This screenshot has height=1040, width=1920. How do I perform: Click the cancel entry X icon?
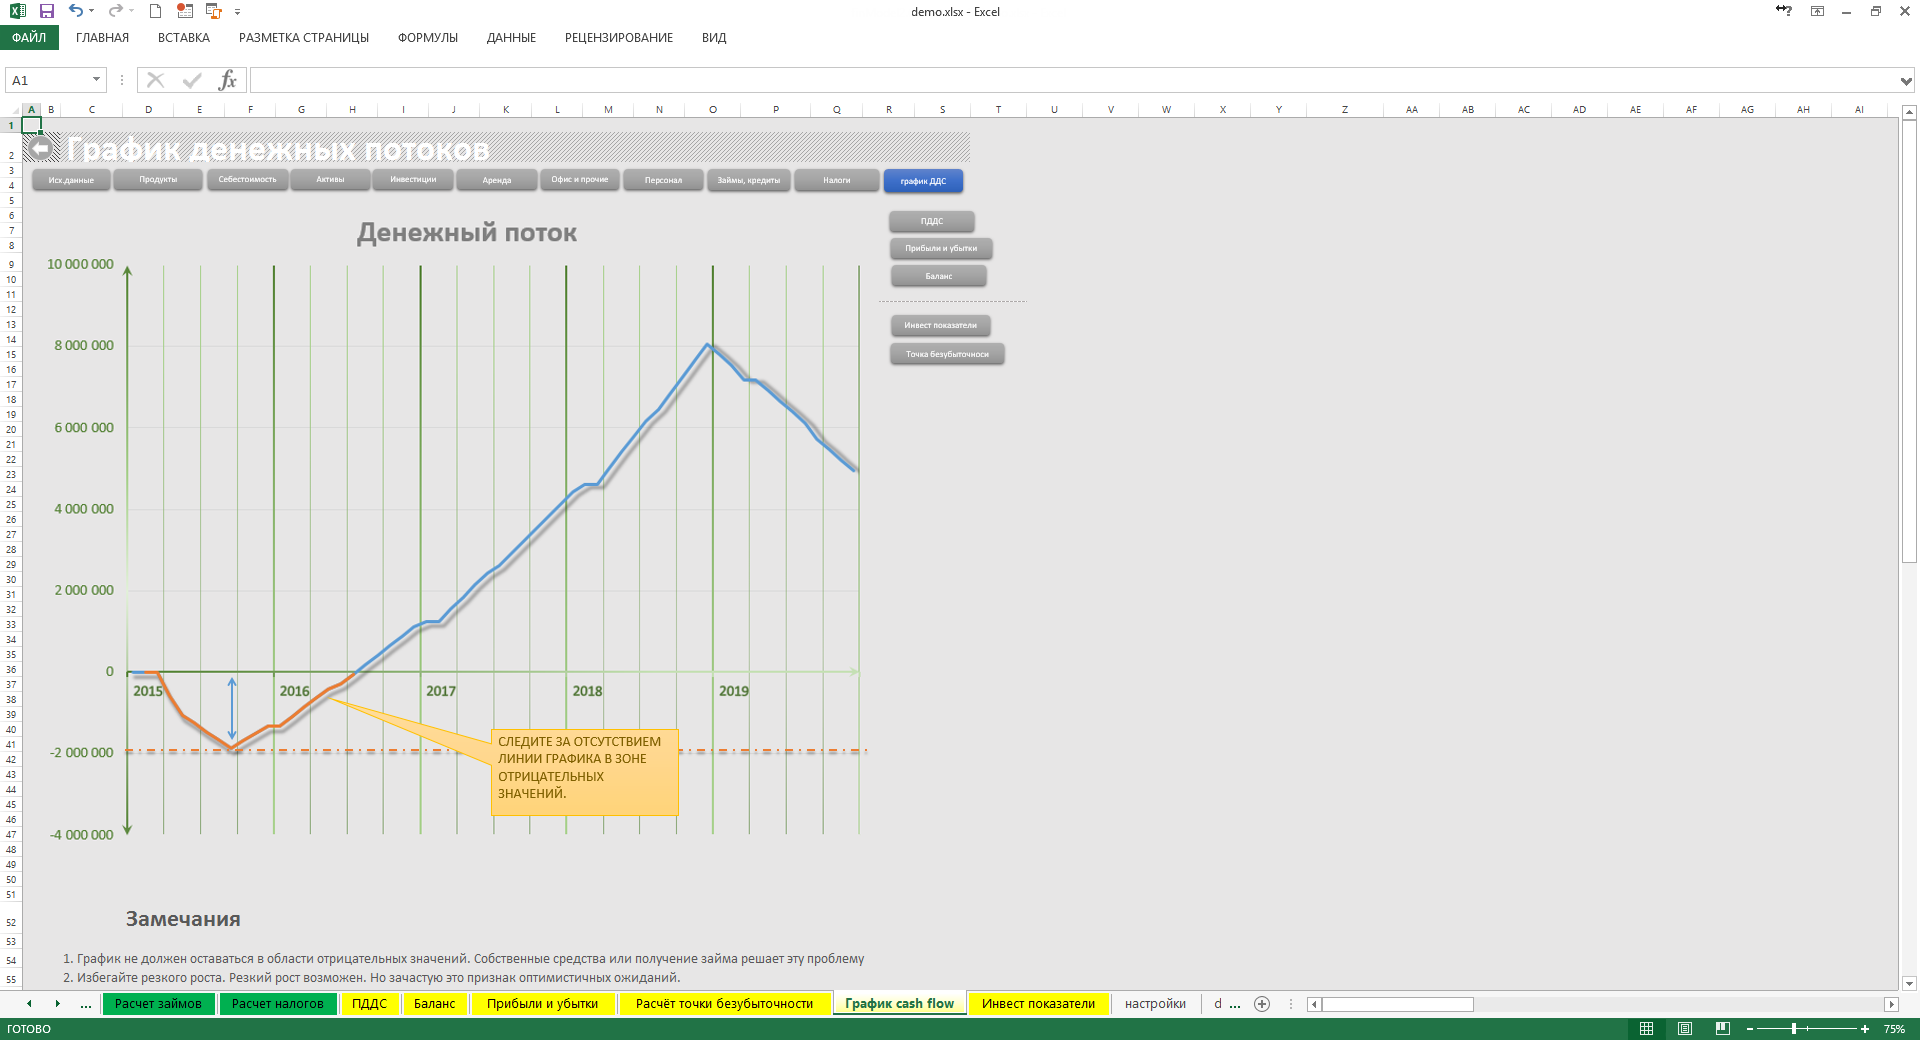click(155, 80)
